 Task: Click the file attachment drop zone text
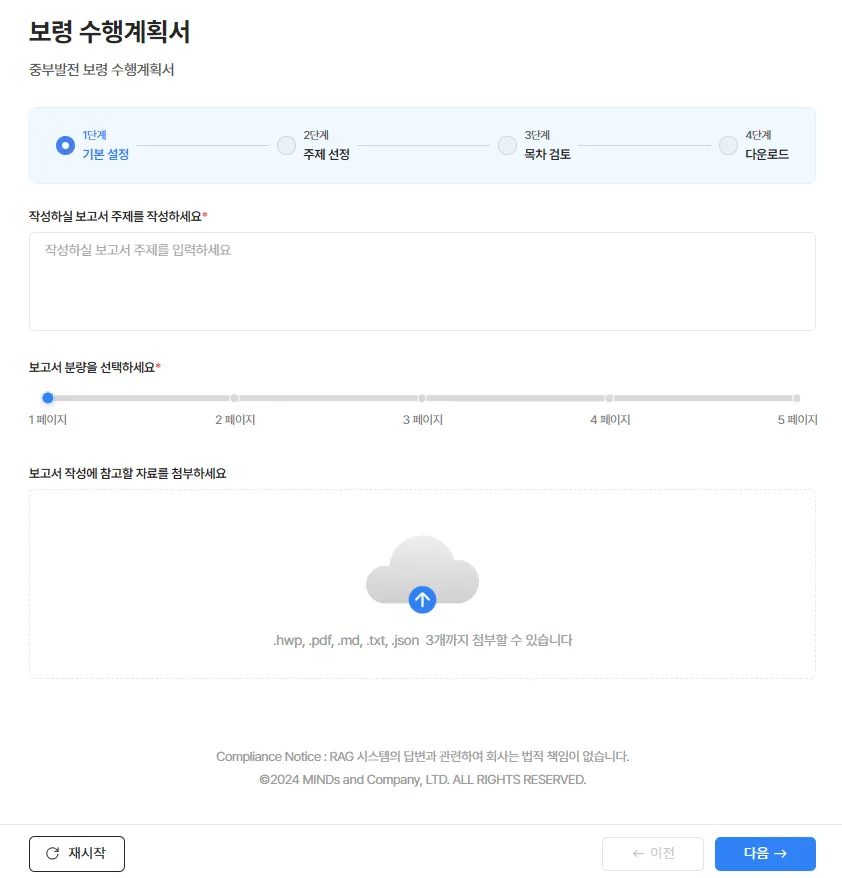pyautogui.click(x=422, y=640)
